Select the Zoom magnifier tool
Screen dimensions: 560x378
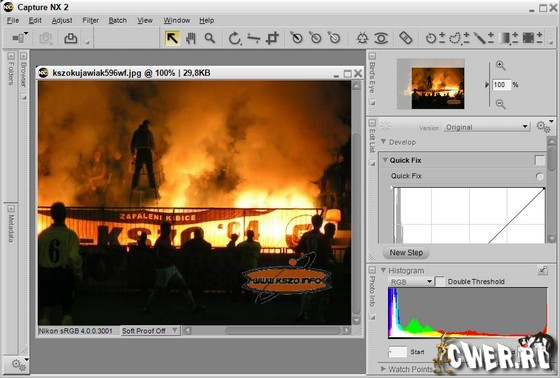pyautogui.click(x=210, y=38)
